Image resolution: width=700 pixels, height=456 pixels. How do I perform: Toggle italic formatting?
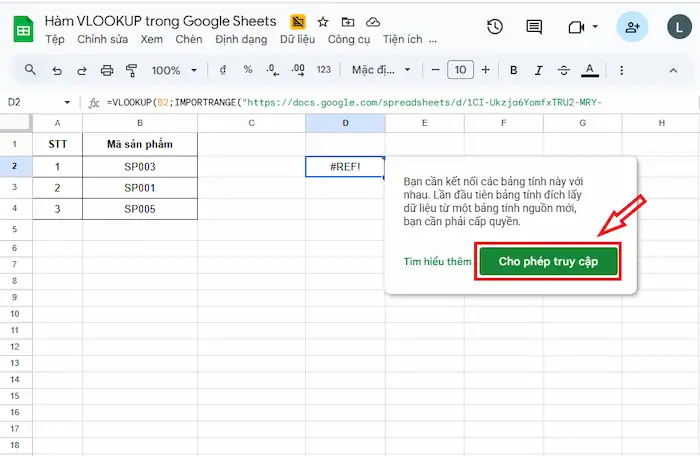tap(539, 70)
